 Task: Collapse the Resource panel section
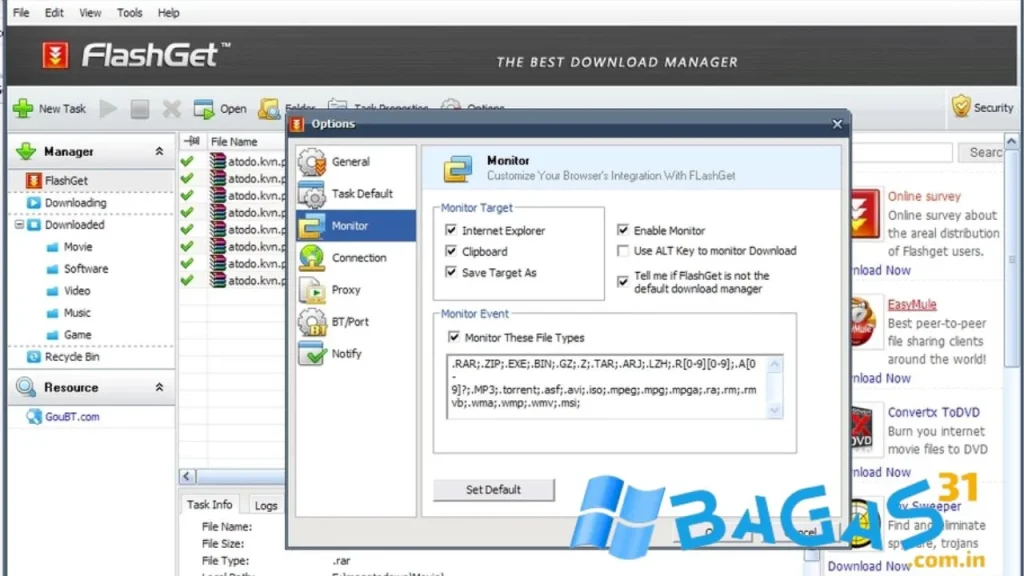(159, 387)
